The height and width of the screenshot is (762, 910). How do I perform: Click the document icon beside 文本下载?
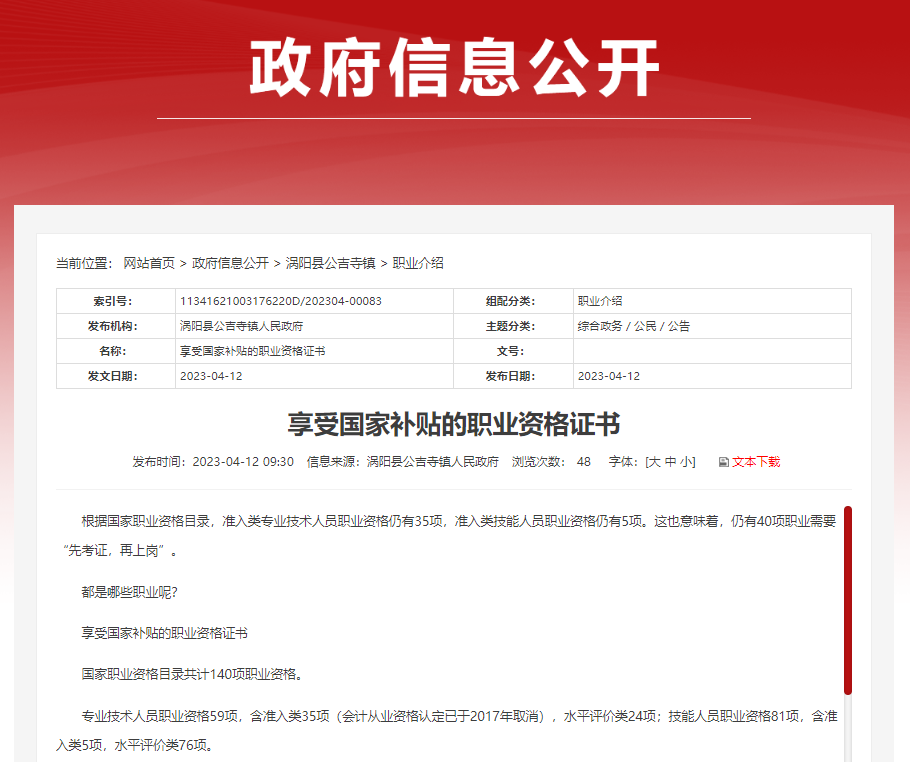[723, 462]
